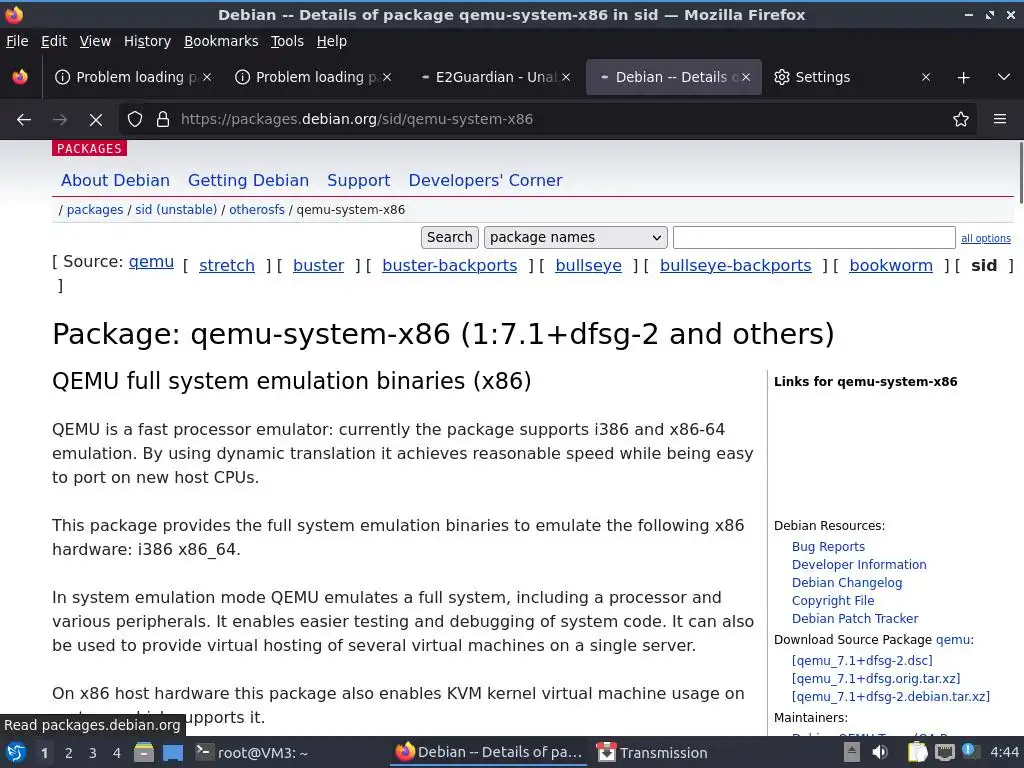
Task: Open the Firefox hamburger application menu
Action: [999, 120]
